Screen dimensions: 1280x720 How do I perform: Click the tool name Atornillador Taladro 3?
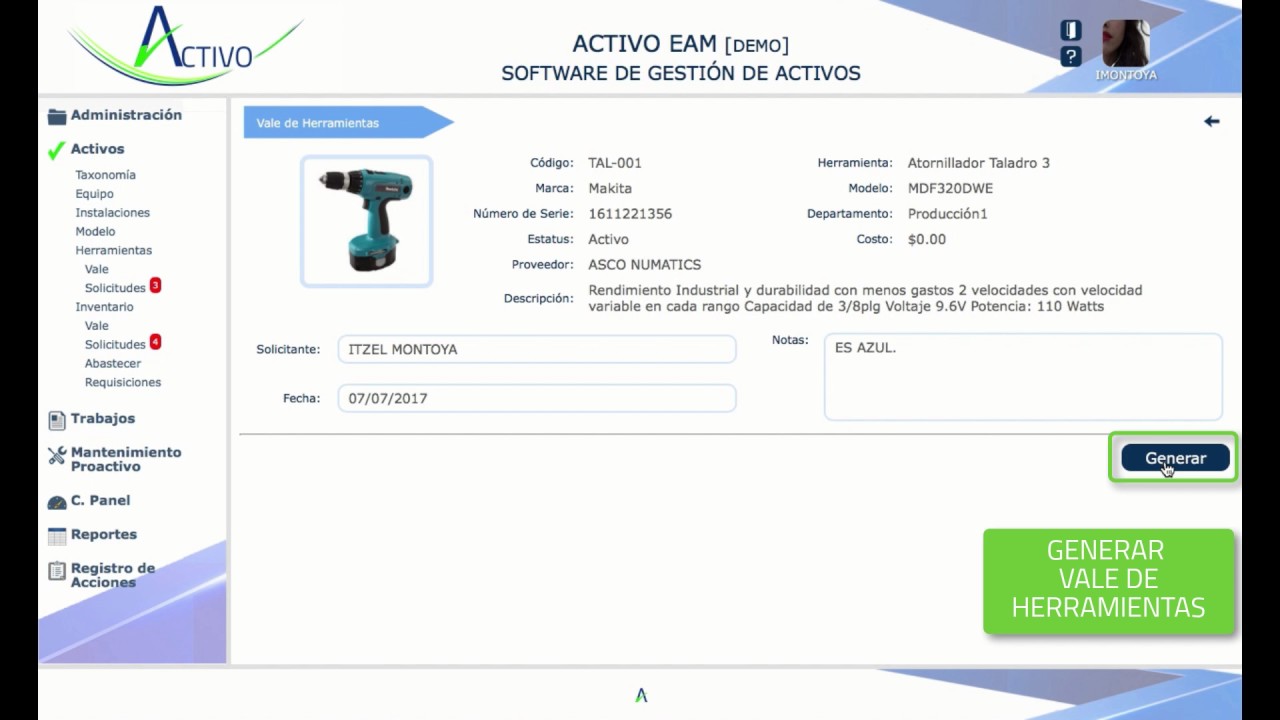979,163
